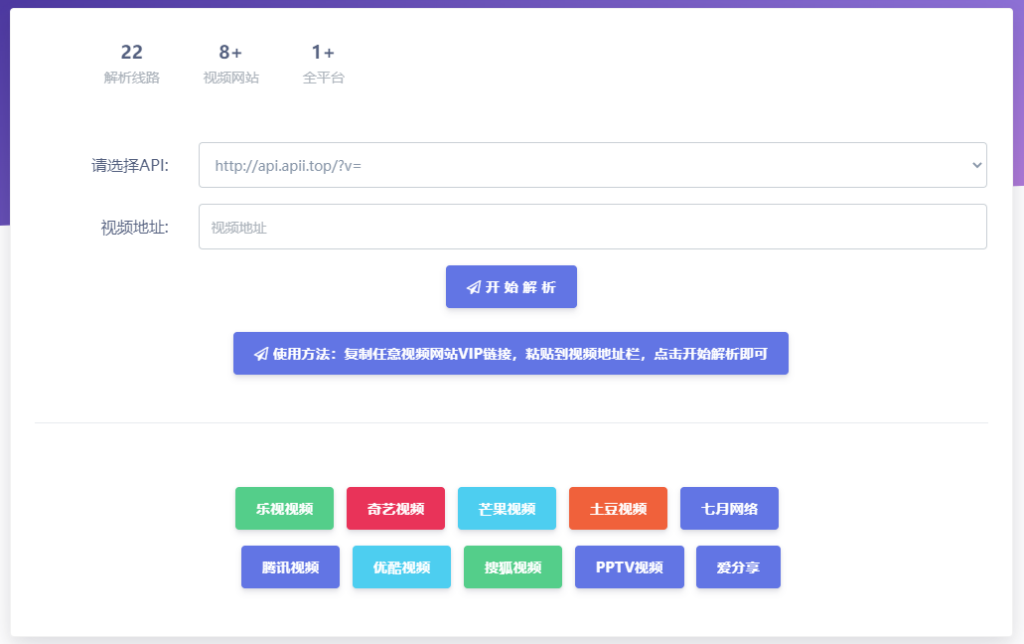Click the blue usage instructions banner
1024x644 pixels.
(510, 353)
